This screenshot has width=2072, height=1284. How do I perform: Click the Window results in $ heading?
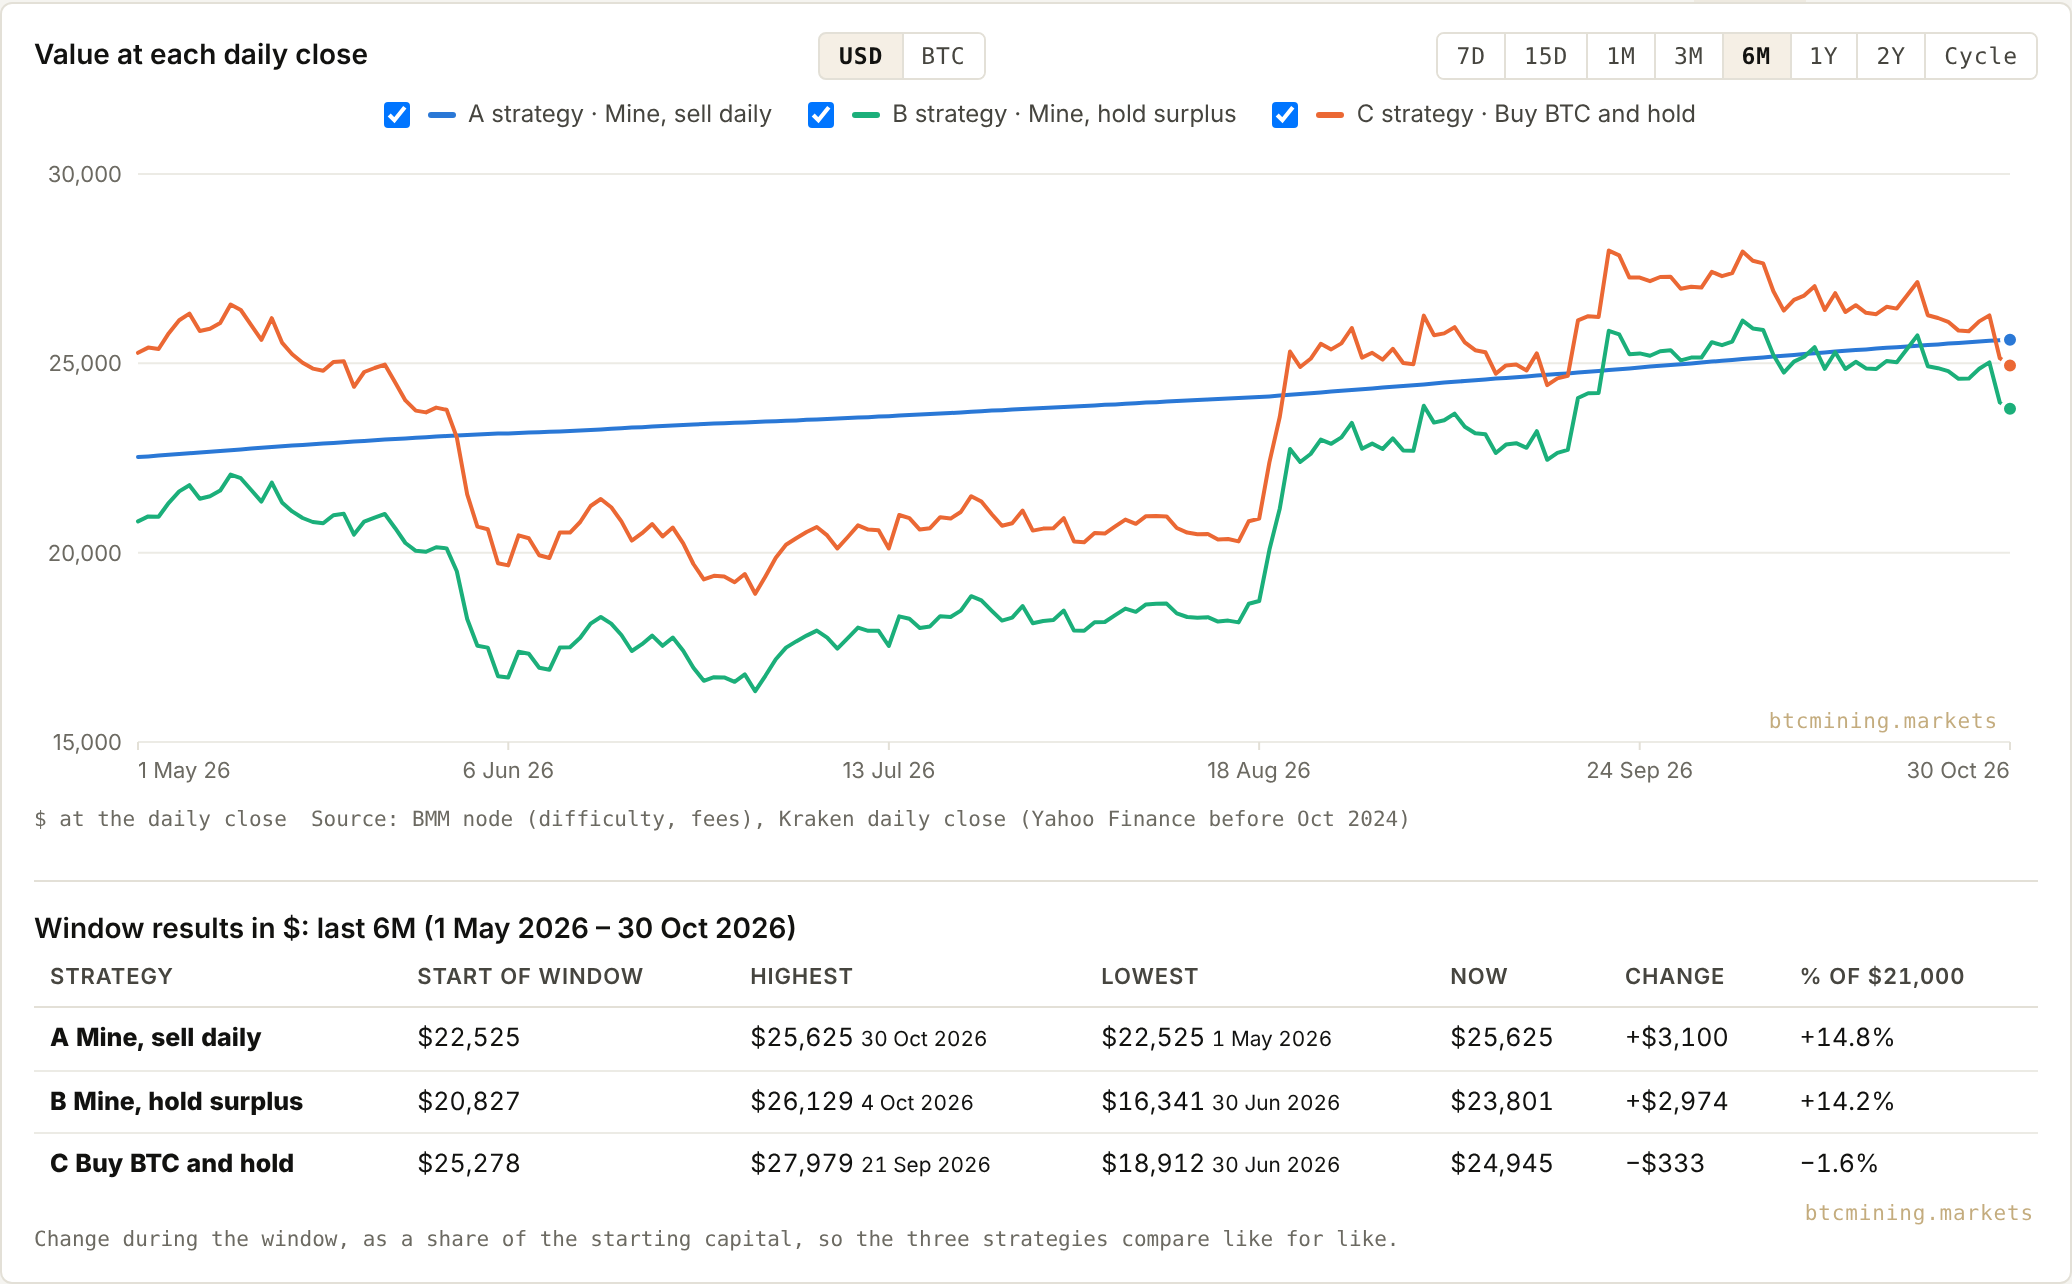(x=415, y=928)
